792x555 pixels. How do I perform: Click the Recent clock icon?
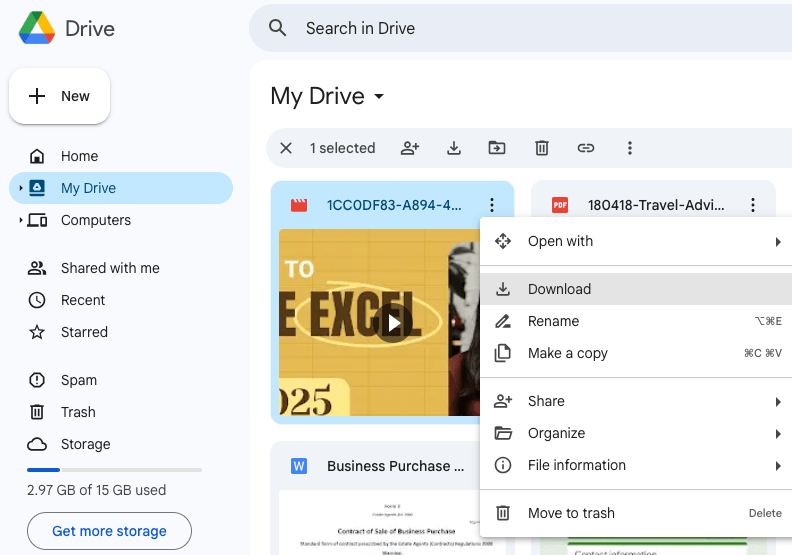(x=37, y=300)
